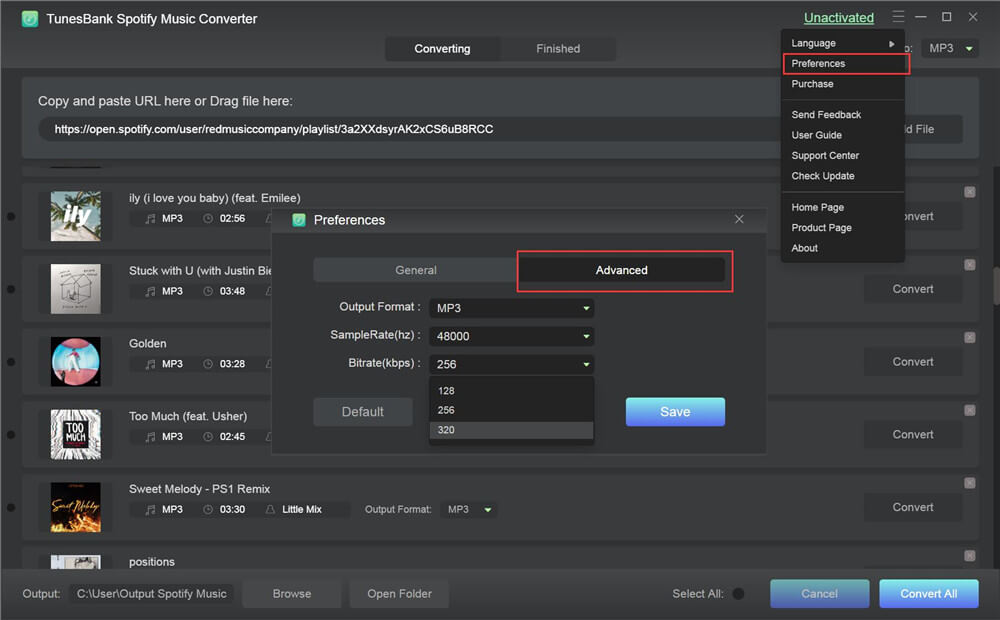The height and width of the screenshot is (620, 1000).
Task: Close the Preferences dialog with X
Action: point(739,219)
